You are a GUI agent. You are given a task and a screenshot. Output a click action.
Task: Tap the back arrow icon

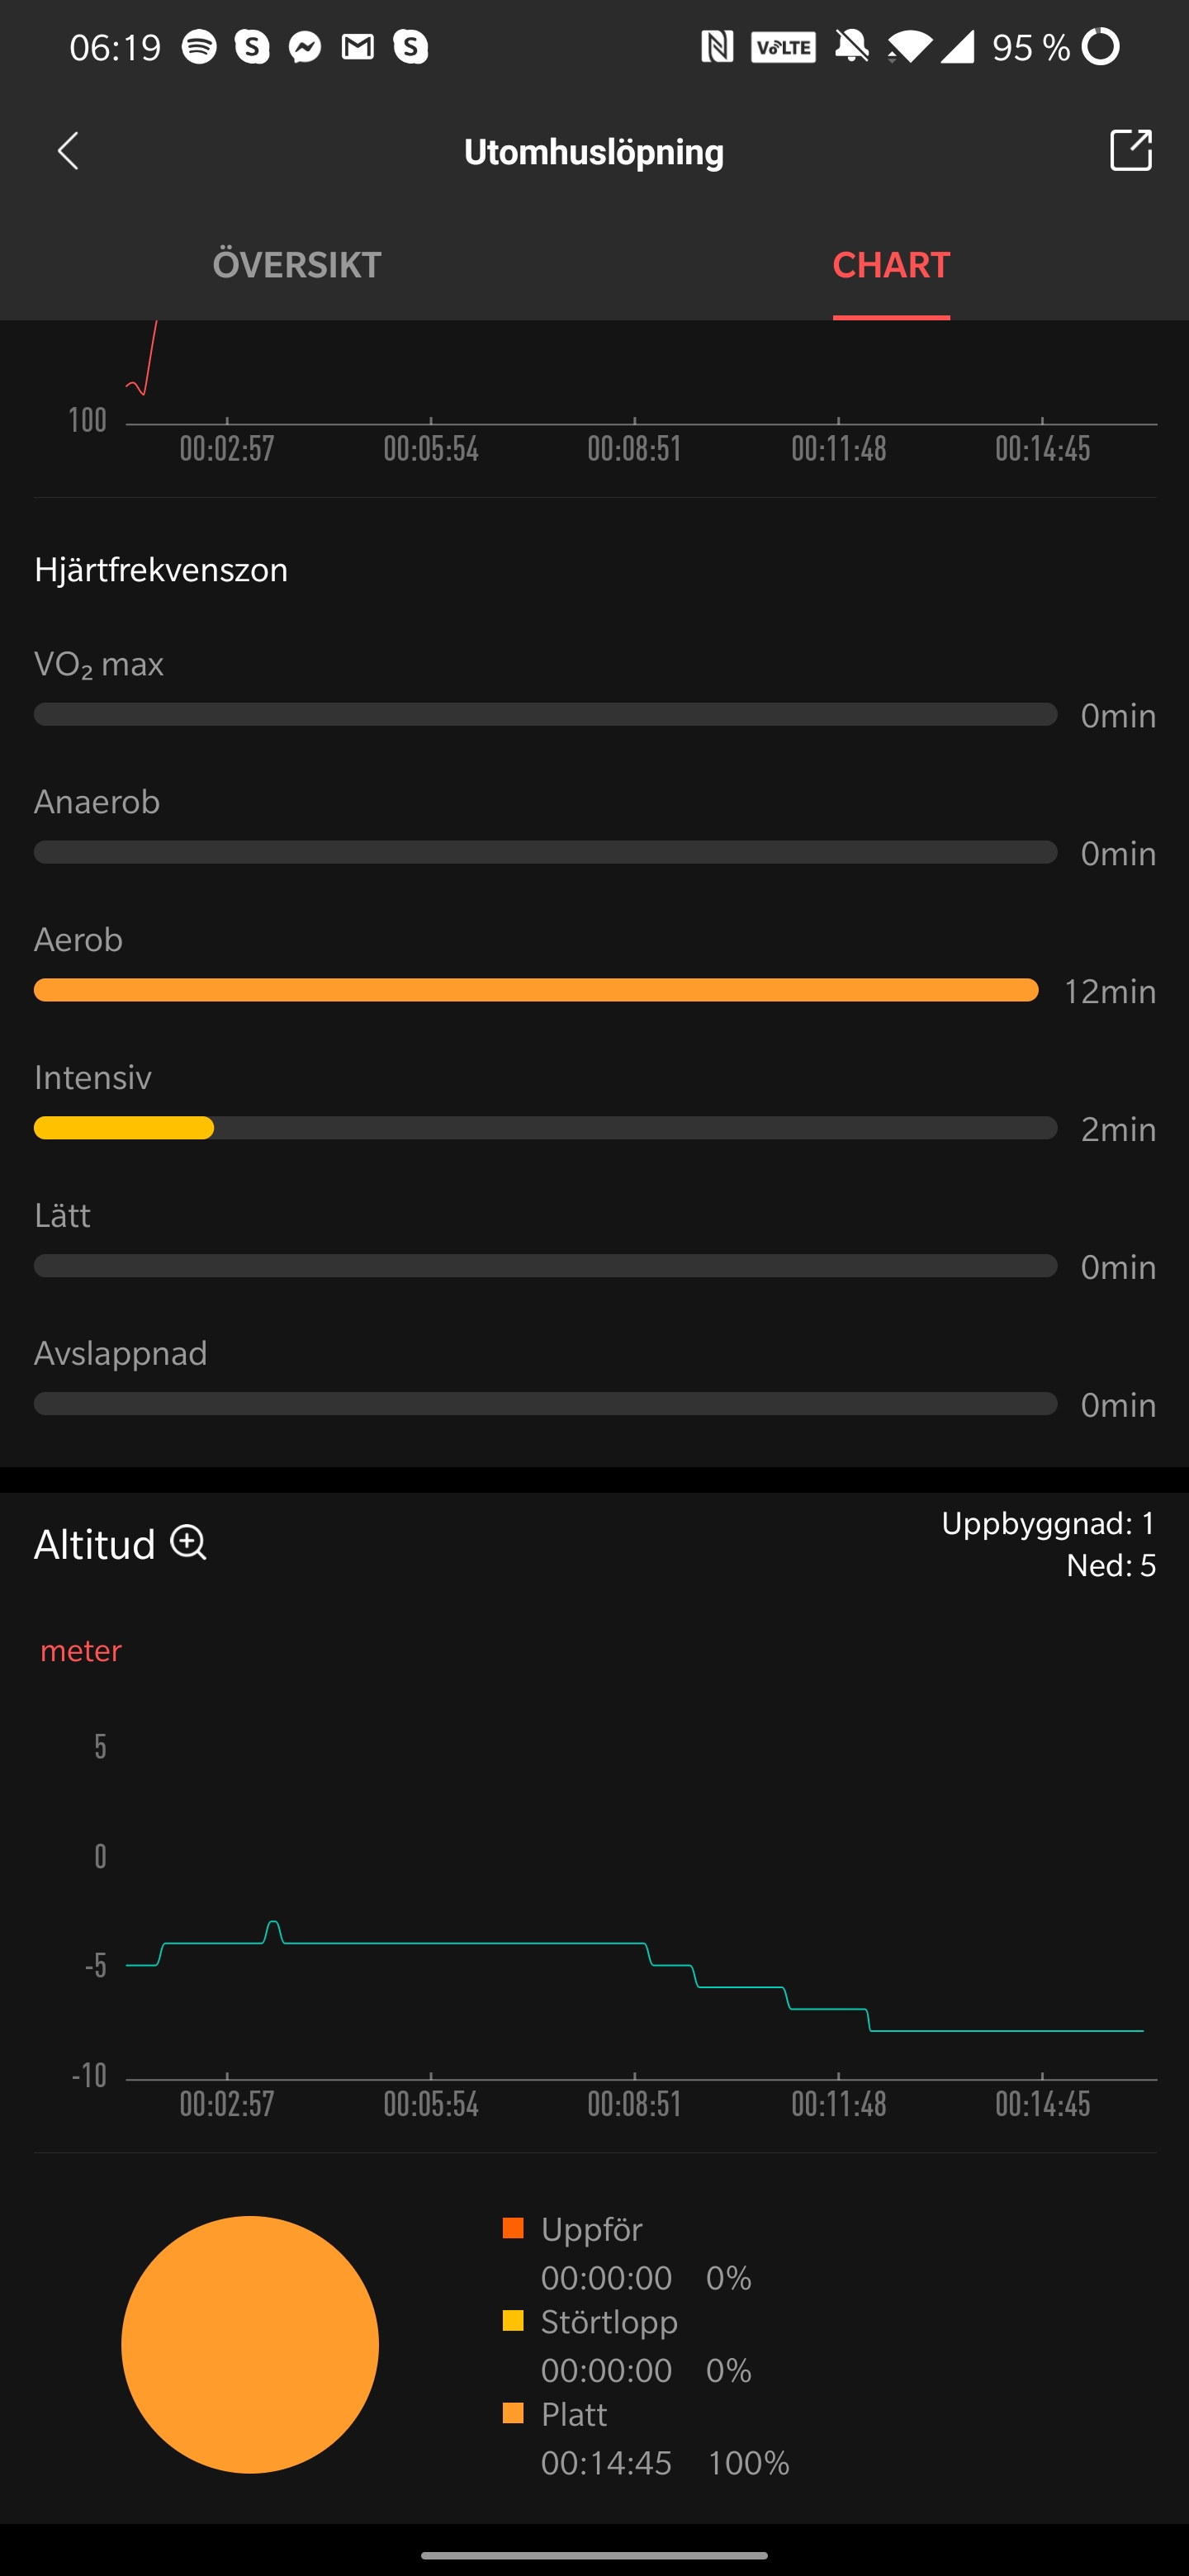point(68,151)
